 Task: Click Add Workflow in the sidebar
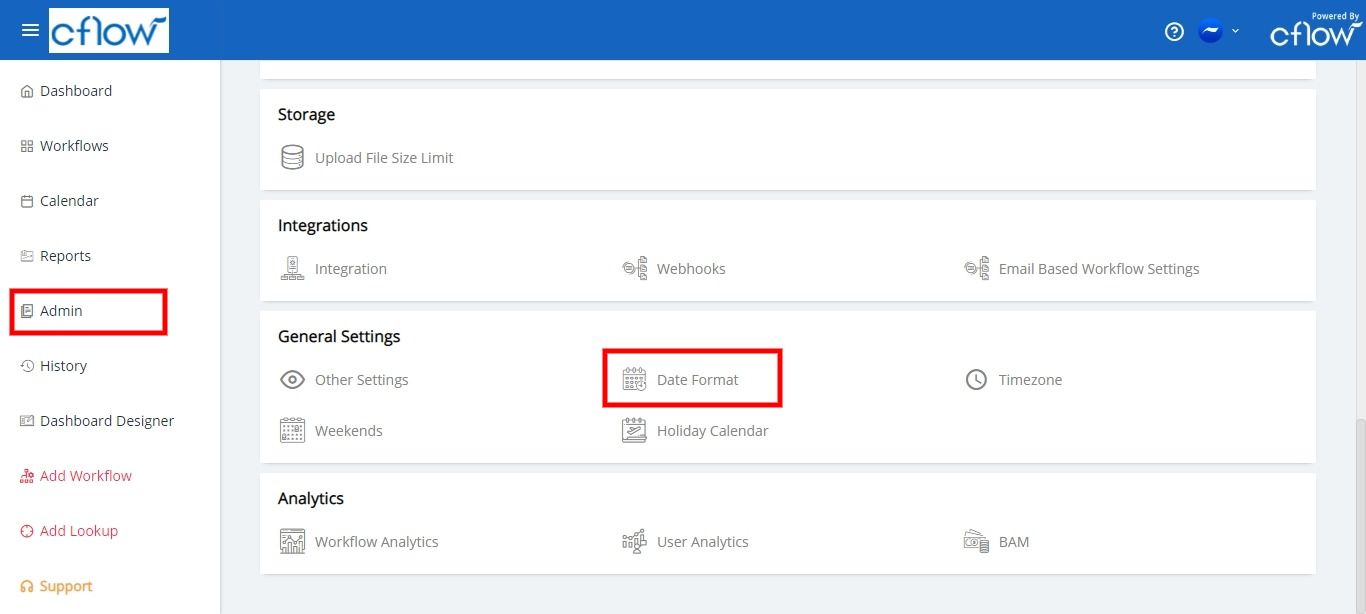86,475
